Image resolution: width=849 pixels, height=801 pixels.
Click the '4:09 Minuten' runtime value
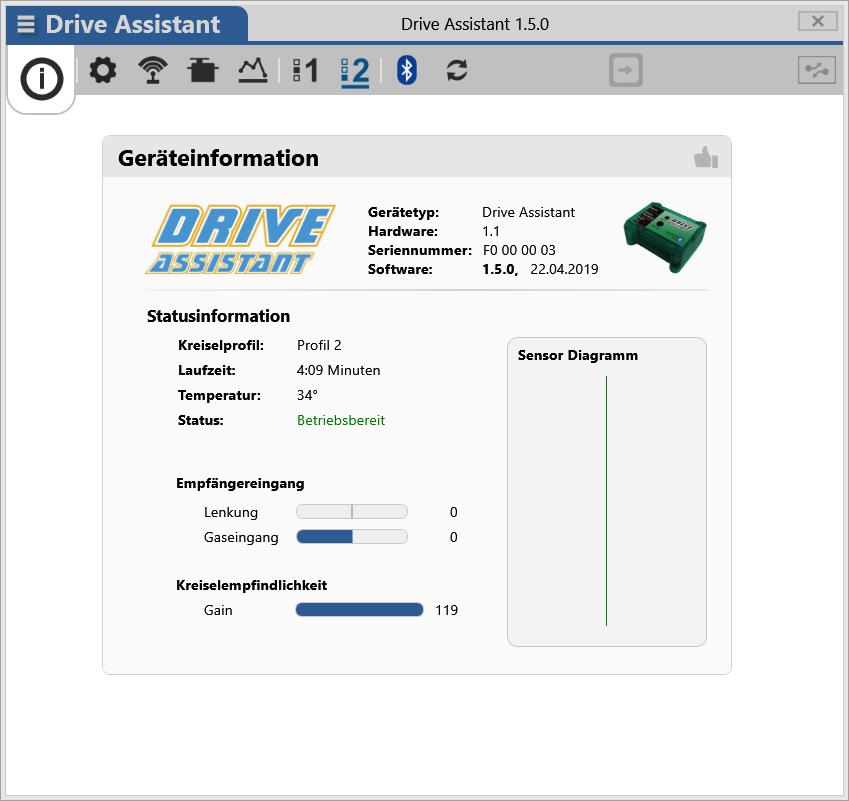338,370
